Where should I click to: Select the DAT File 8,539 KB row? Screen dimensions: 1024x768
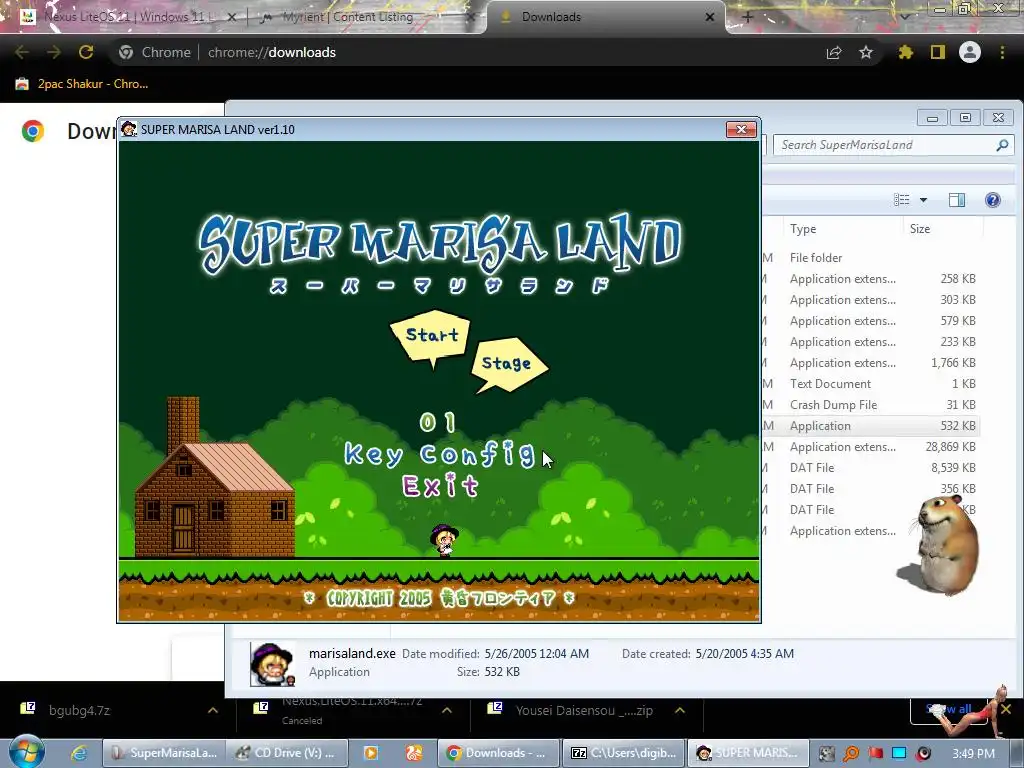(872, 468)
